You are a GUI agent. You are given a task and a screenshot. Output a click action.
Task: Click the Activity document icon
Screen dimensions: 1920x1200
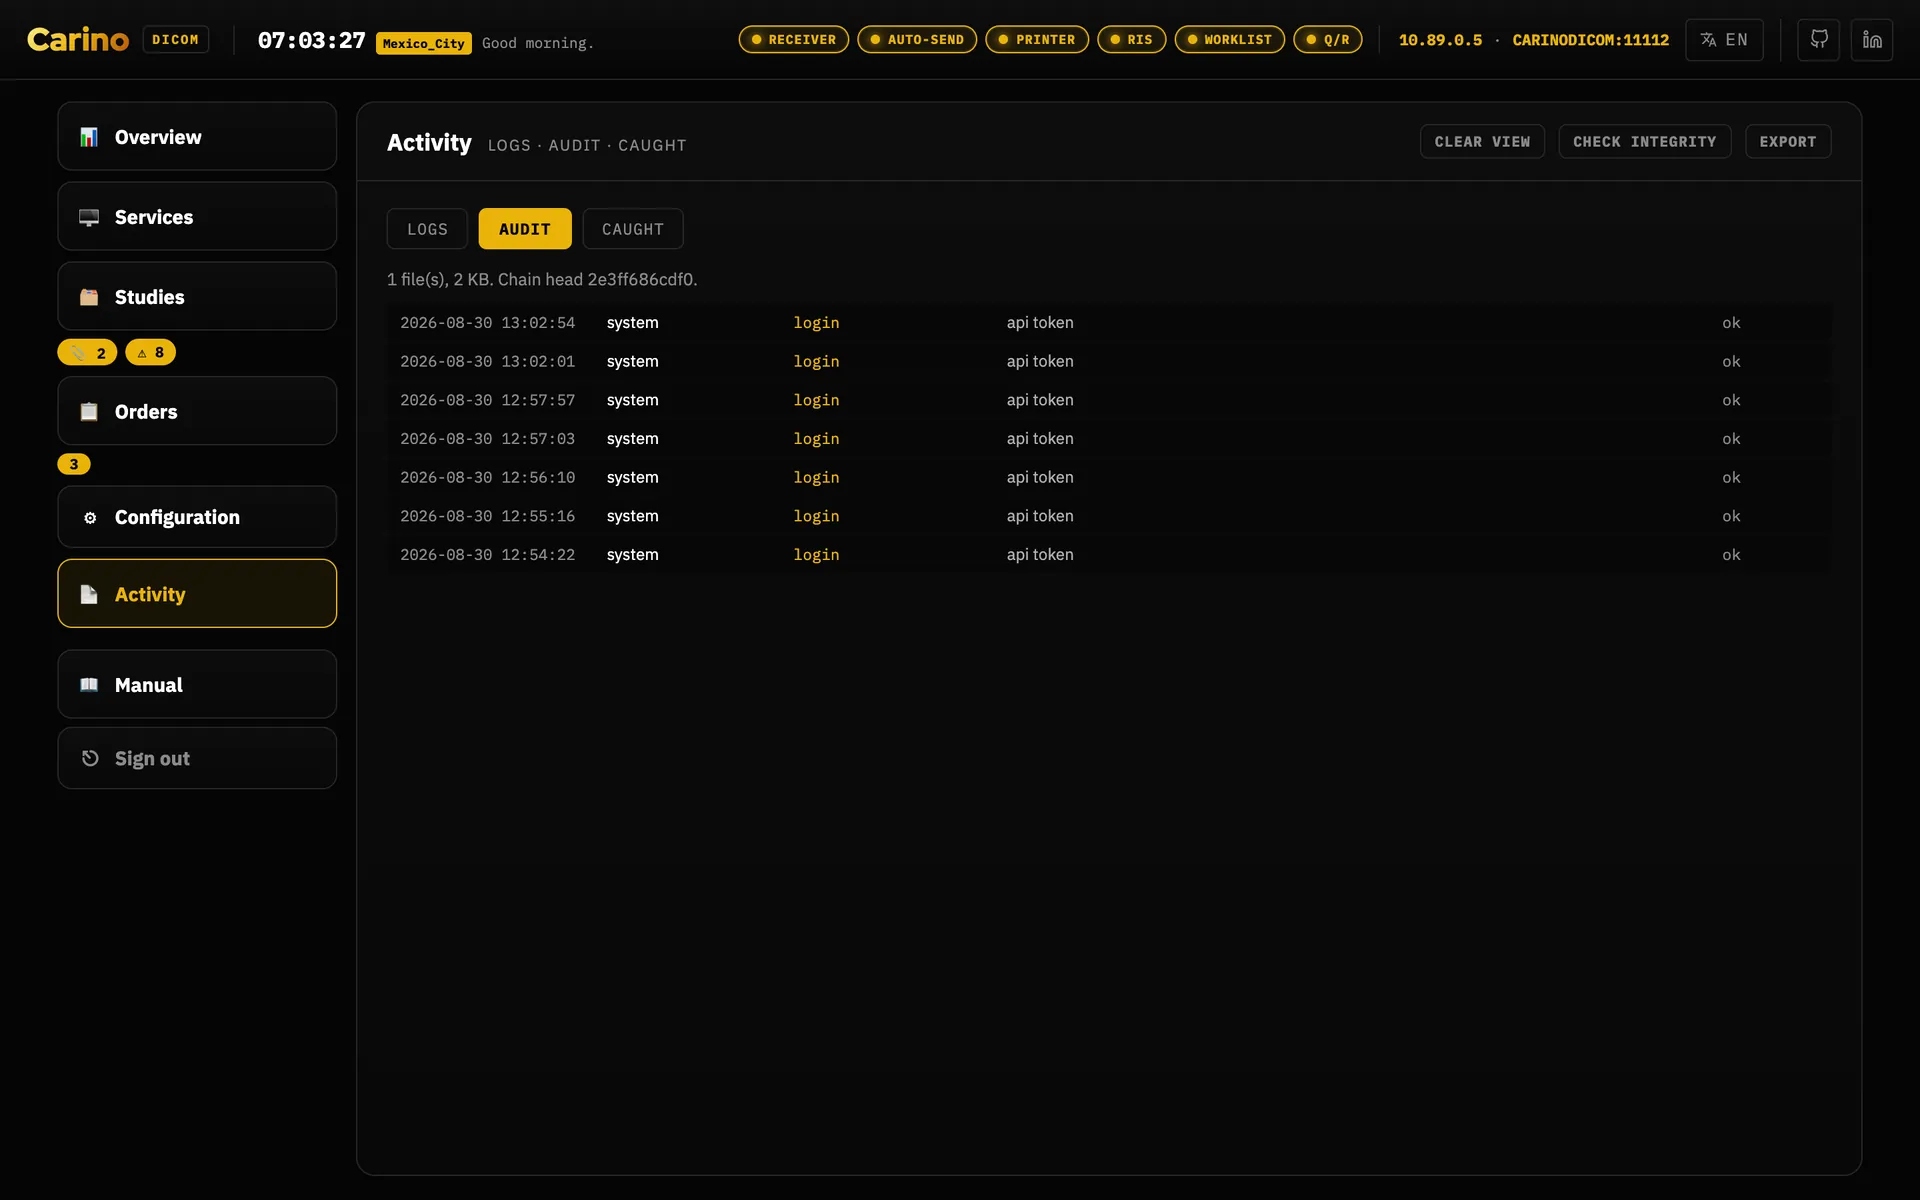pos(89,594)
